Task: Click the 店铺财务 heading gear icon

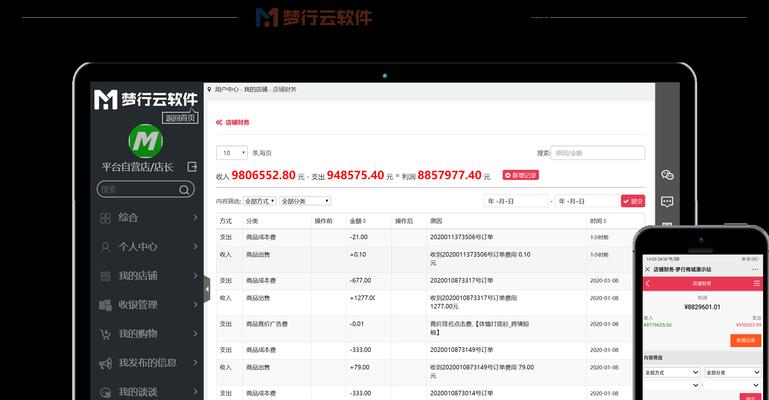Action: 219,123
